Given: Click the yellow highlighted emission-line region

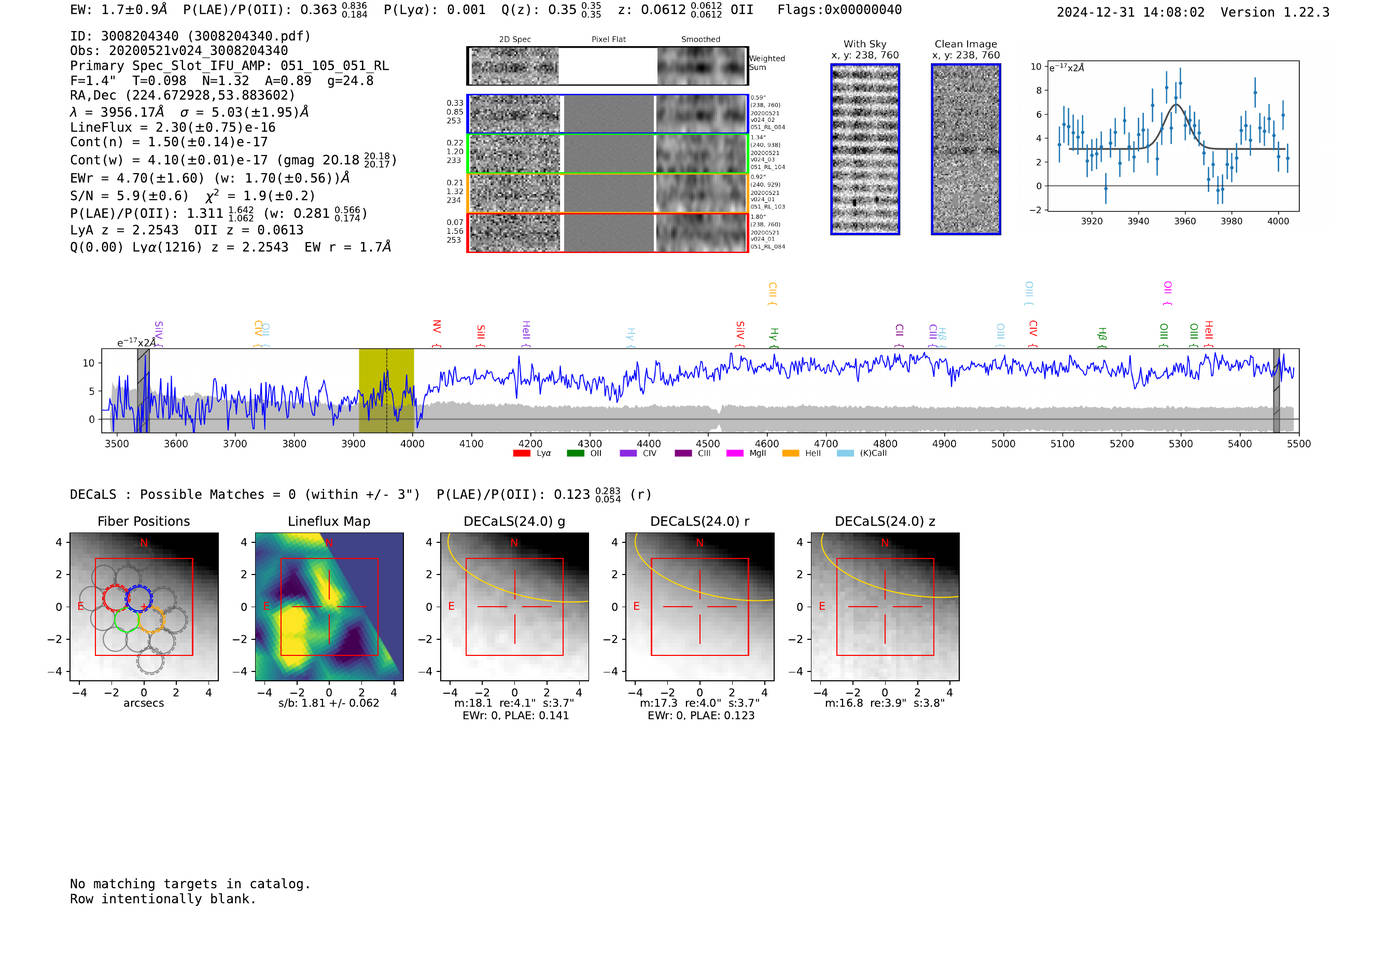Looking at the screenshot, I should tap(386, 391).
